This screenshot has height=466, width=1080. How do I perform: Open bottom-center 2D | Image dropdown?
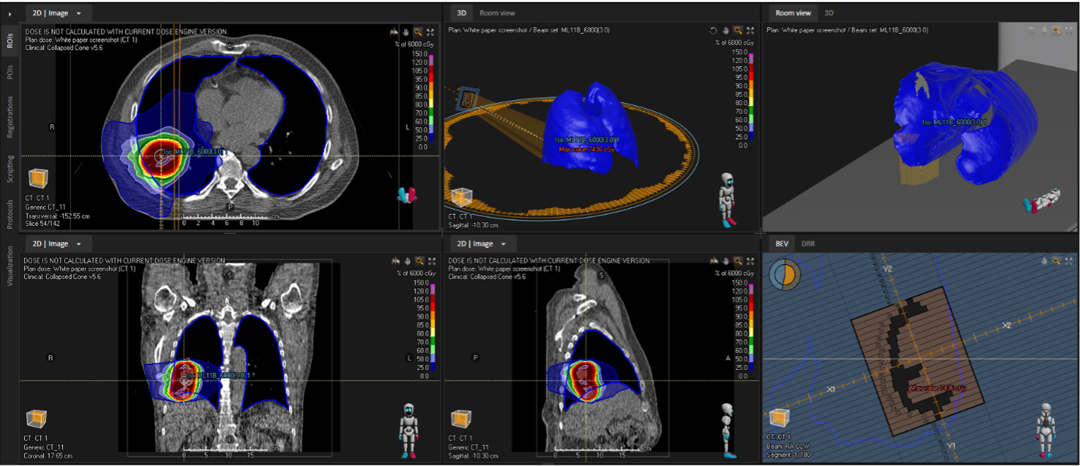[504, 243]
